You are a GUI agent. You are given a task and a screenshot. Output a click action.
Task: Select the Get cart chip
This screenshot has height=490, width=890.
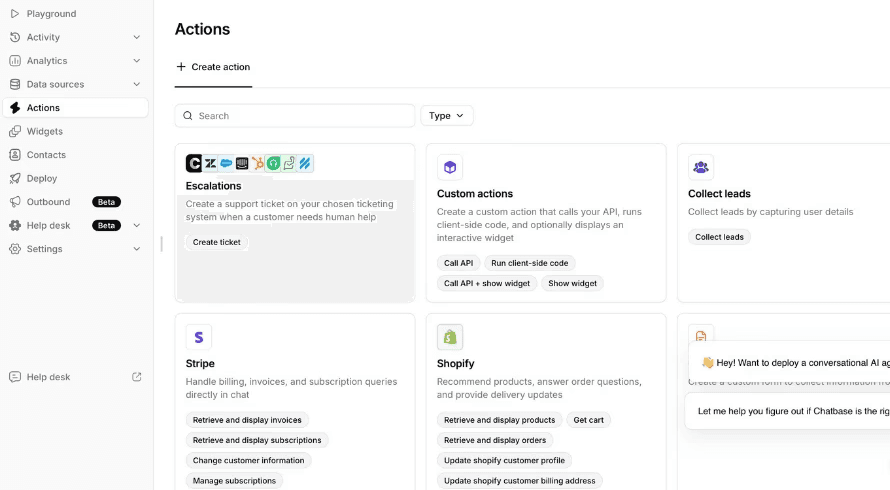pyautogui.click(x=588, y=420)
